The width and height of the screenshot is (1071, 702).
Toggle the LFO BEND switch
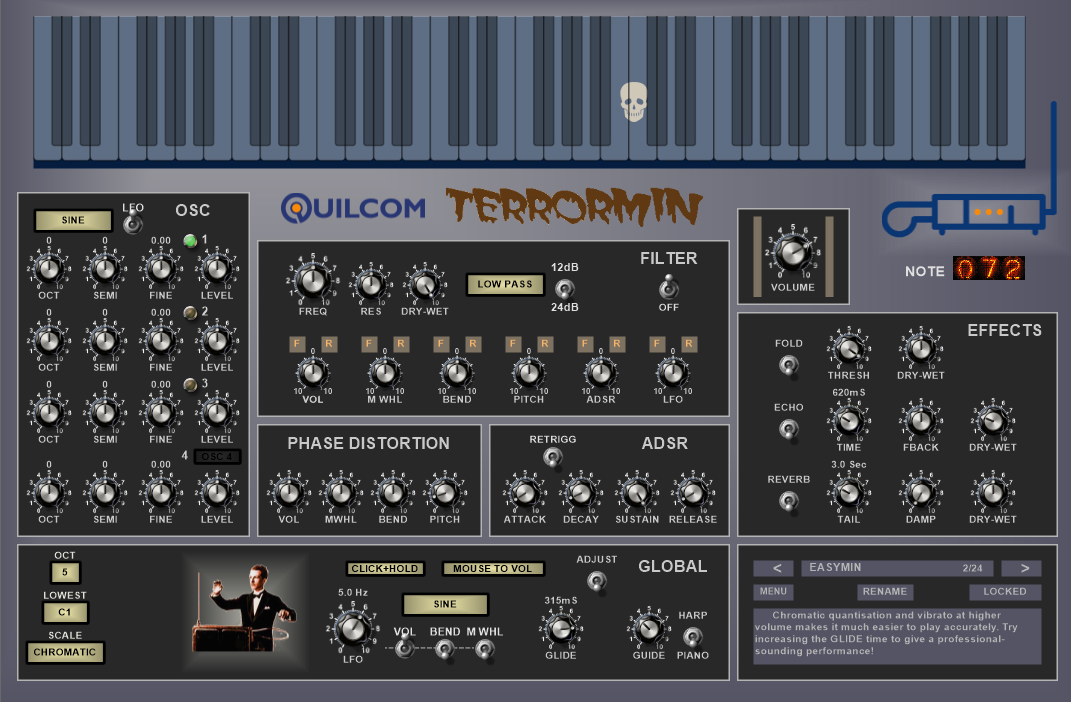click(x=445, y=649)
